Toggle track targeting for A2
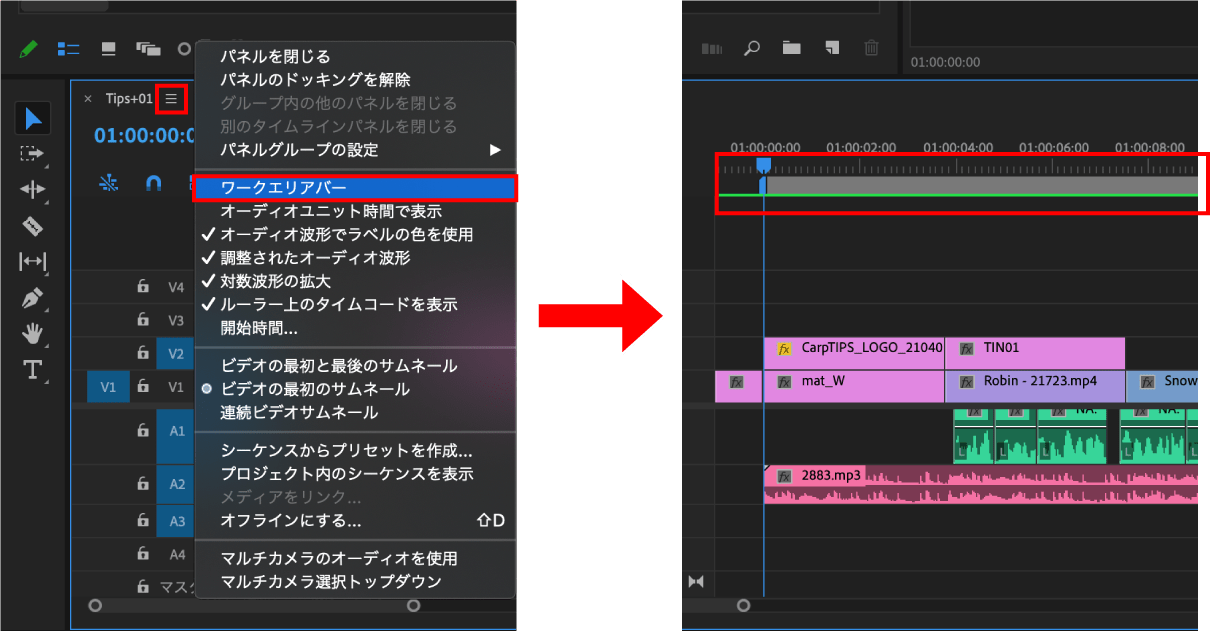 tap(176, 484)
